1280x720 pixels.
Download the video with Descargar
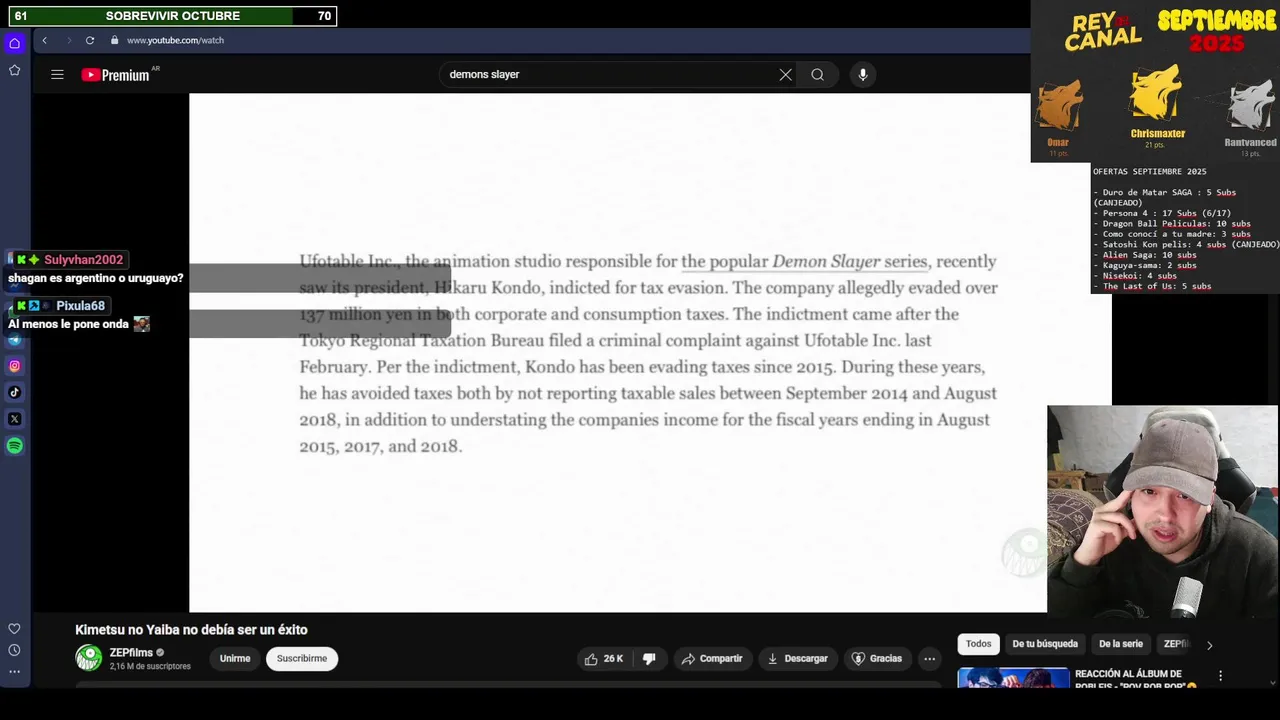coord(798,658)
